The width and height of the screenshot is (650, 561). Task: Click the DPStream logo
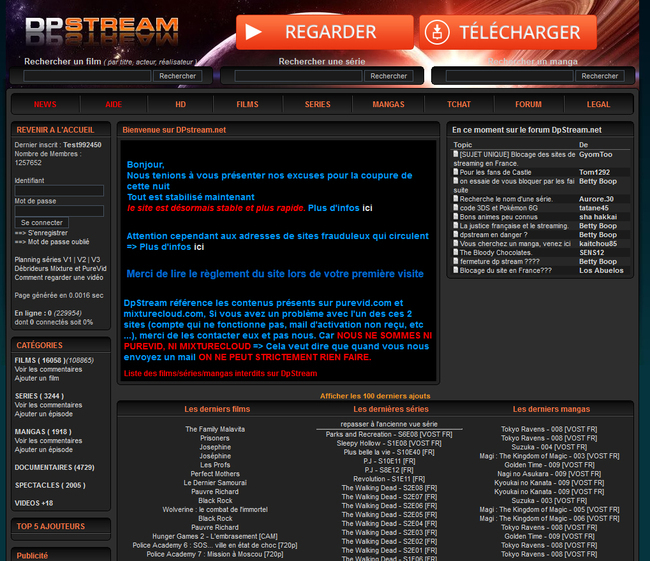tap(102, 31)
